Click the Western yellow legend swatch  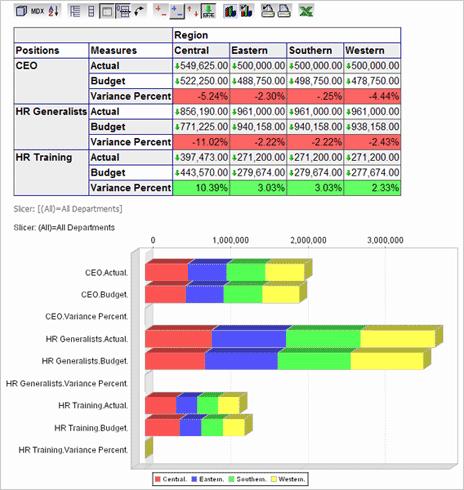coord(274,479)
